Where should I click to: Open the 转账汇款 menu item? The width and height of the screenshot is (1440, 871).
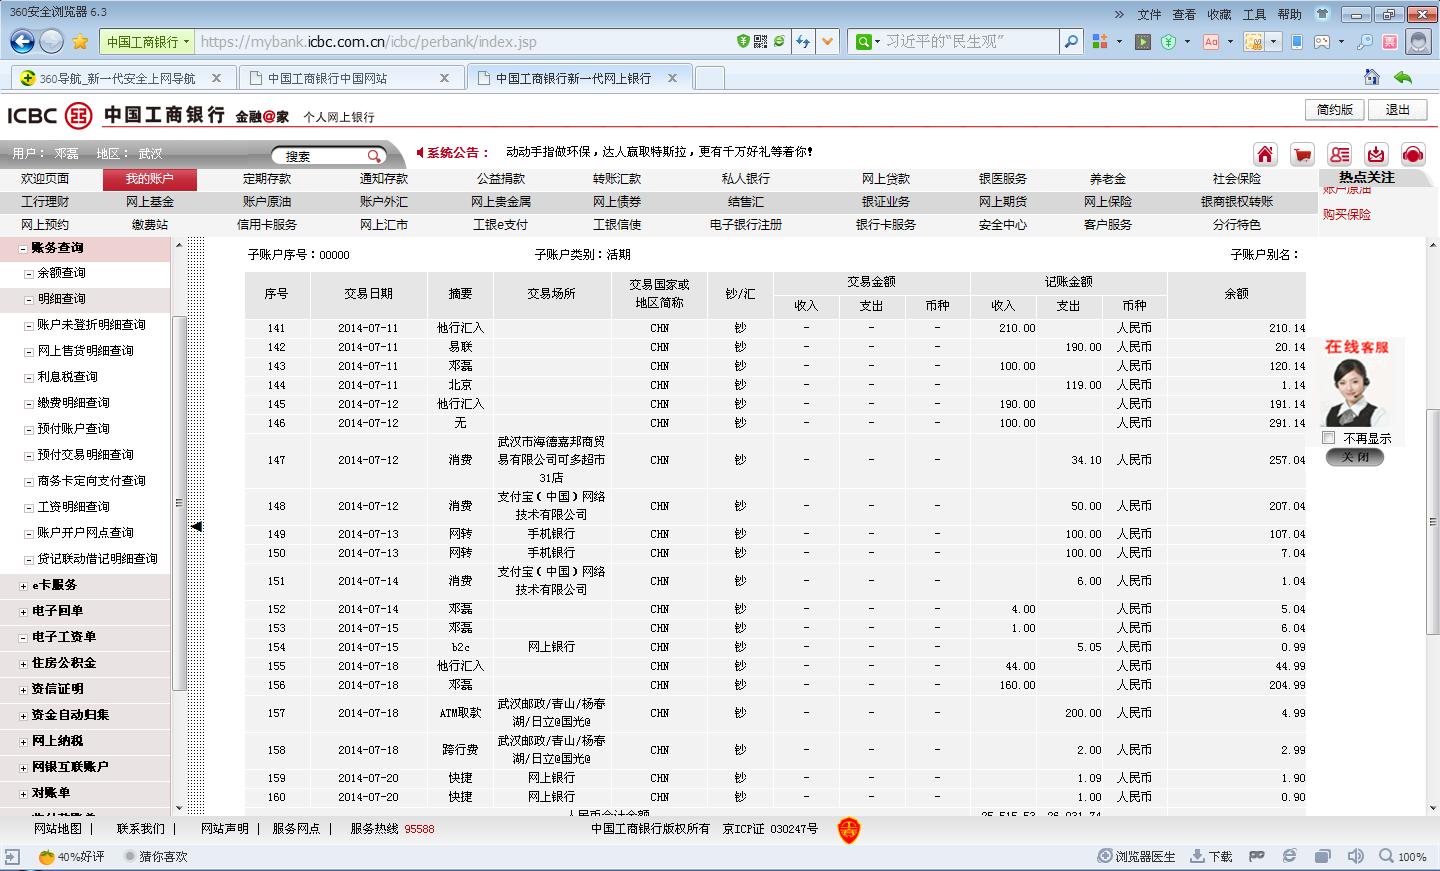[616, 179]
